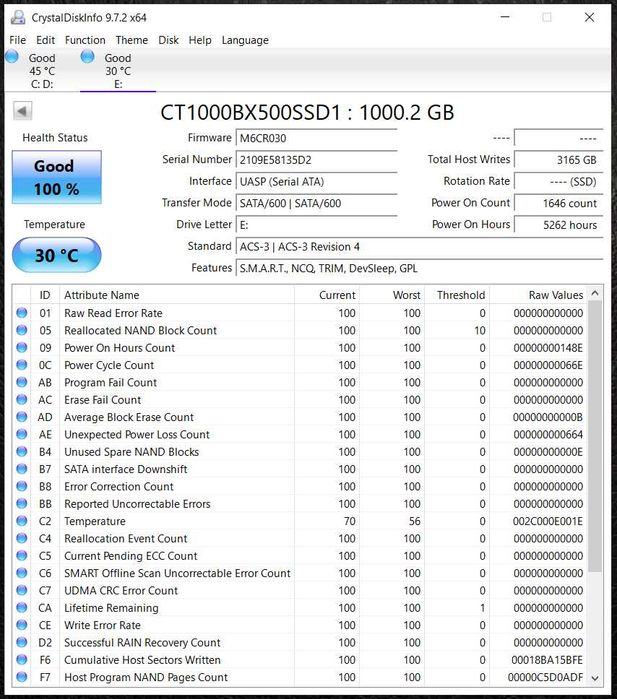
Task: Click the status icon for SATA interface Downshift
Action: [x=21, y=469]
